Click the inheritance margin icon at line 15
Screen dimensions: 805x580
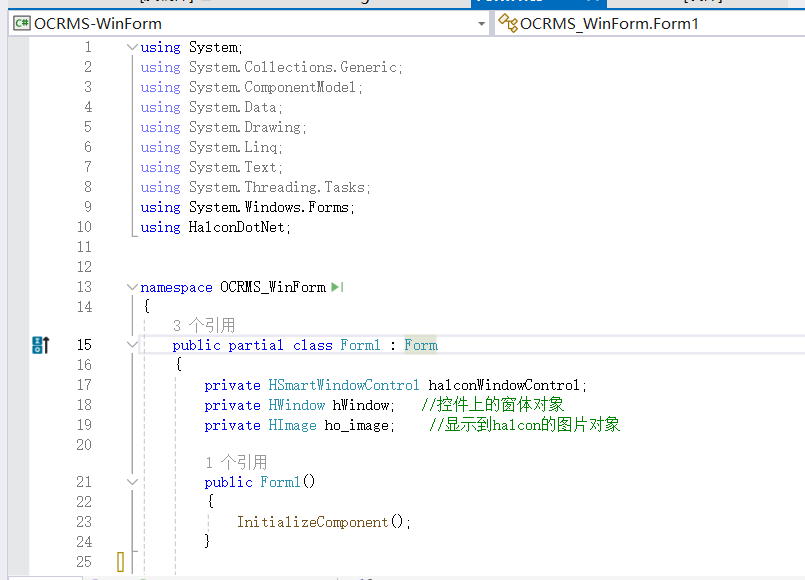pos(40,345)
